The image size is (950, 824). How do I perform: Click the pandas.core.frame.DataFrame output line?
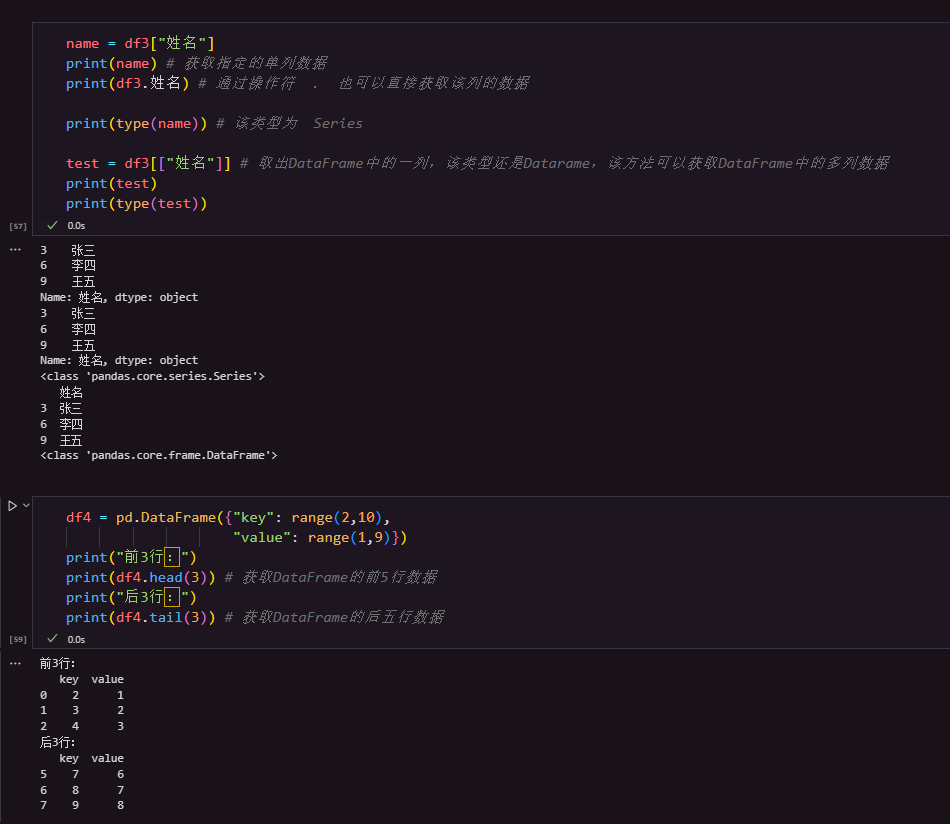click(x=159, y=455)
